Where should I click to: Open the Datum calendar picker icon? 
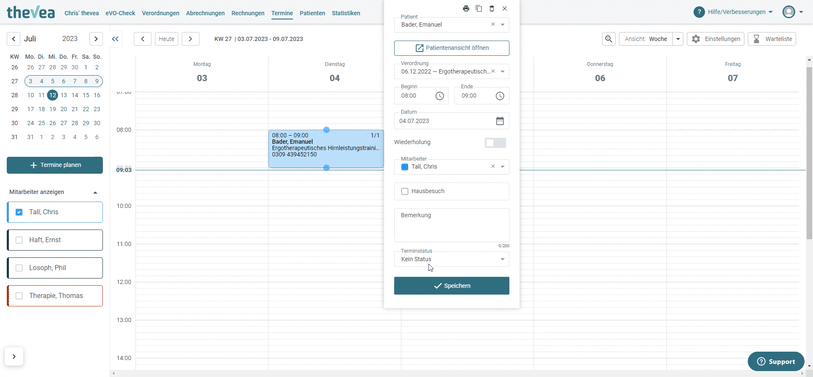tap(500, 121)
